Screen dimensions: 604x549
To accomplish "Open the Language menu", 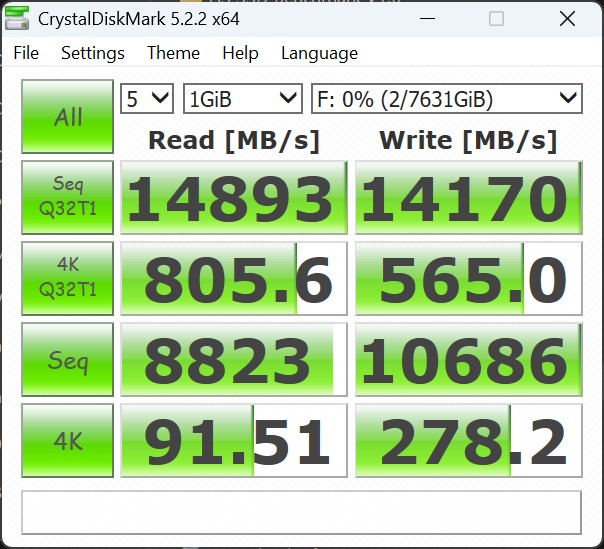I will click(x=319, y=53).
